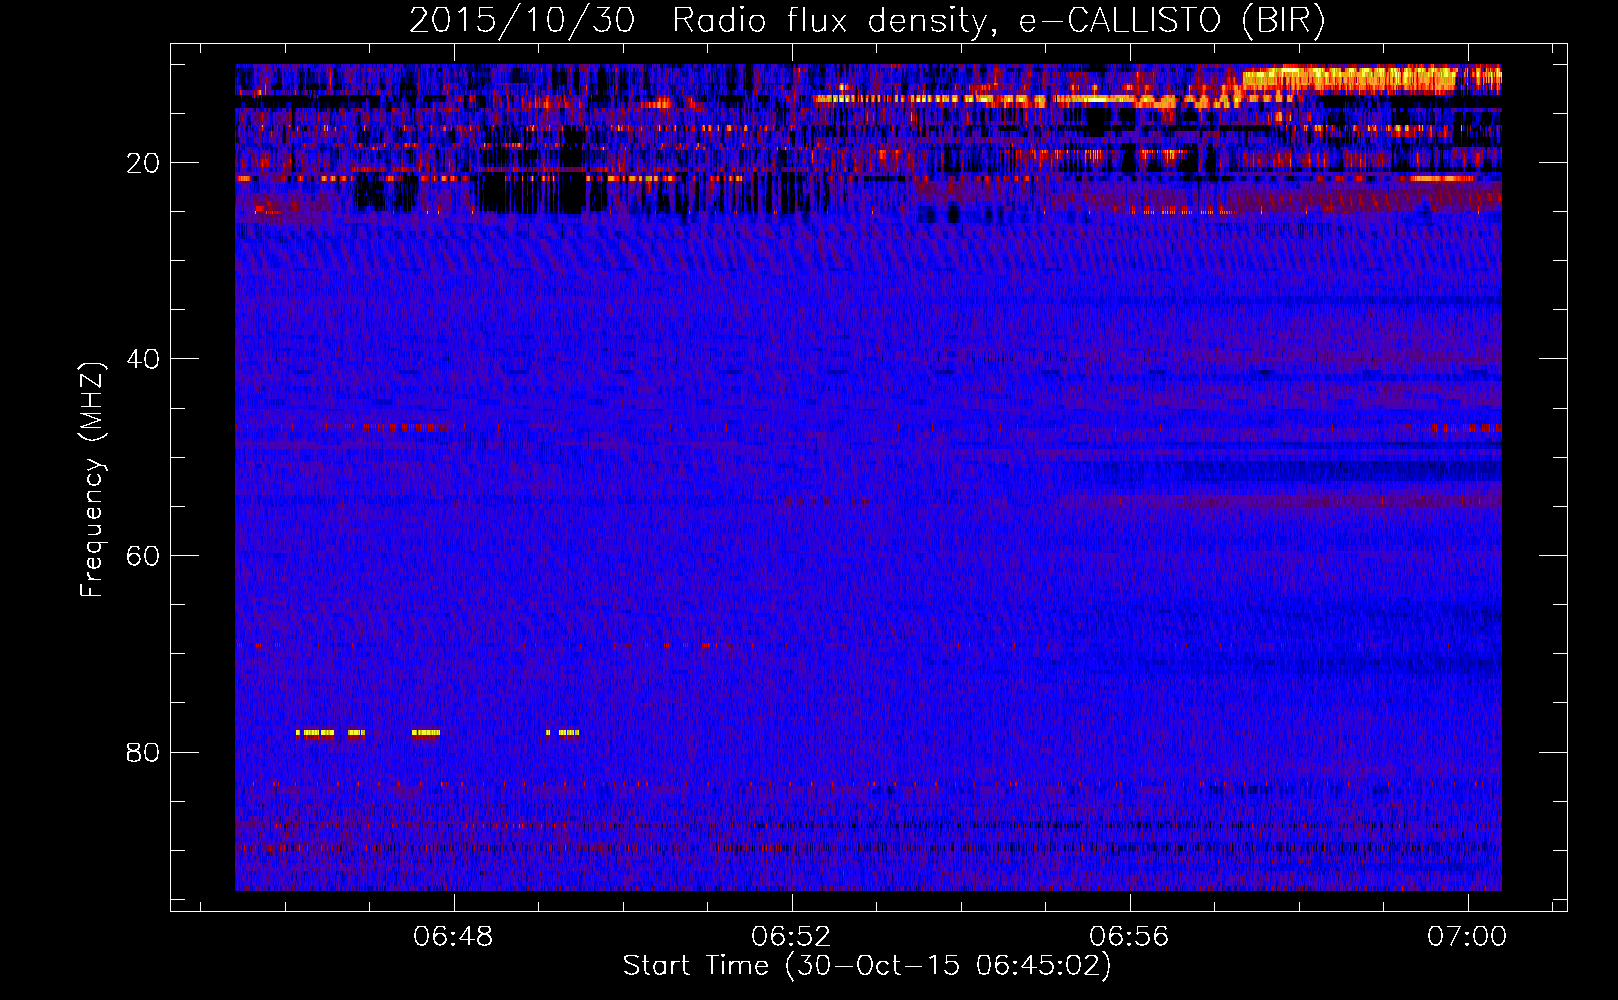Click the 40 MHz frequency tick label
The height and width of the screenshot is (1000, 1618).
[143, 359]
